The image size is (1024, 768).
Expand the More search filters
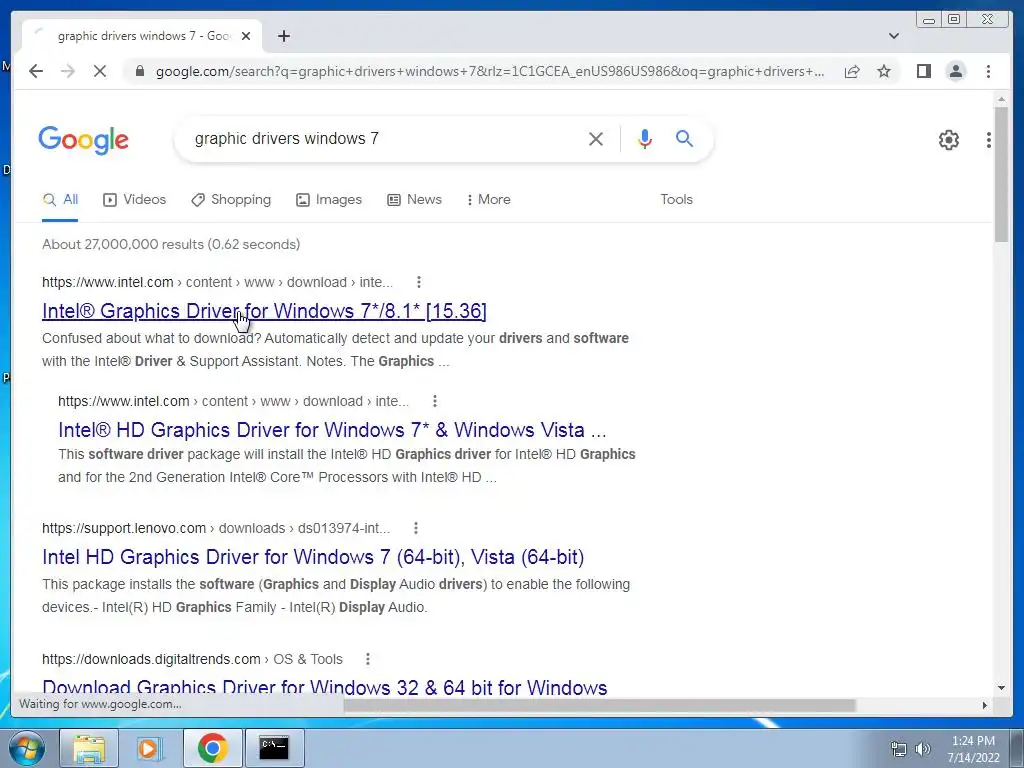488,200
